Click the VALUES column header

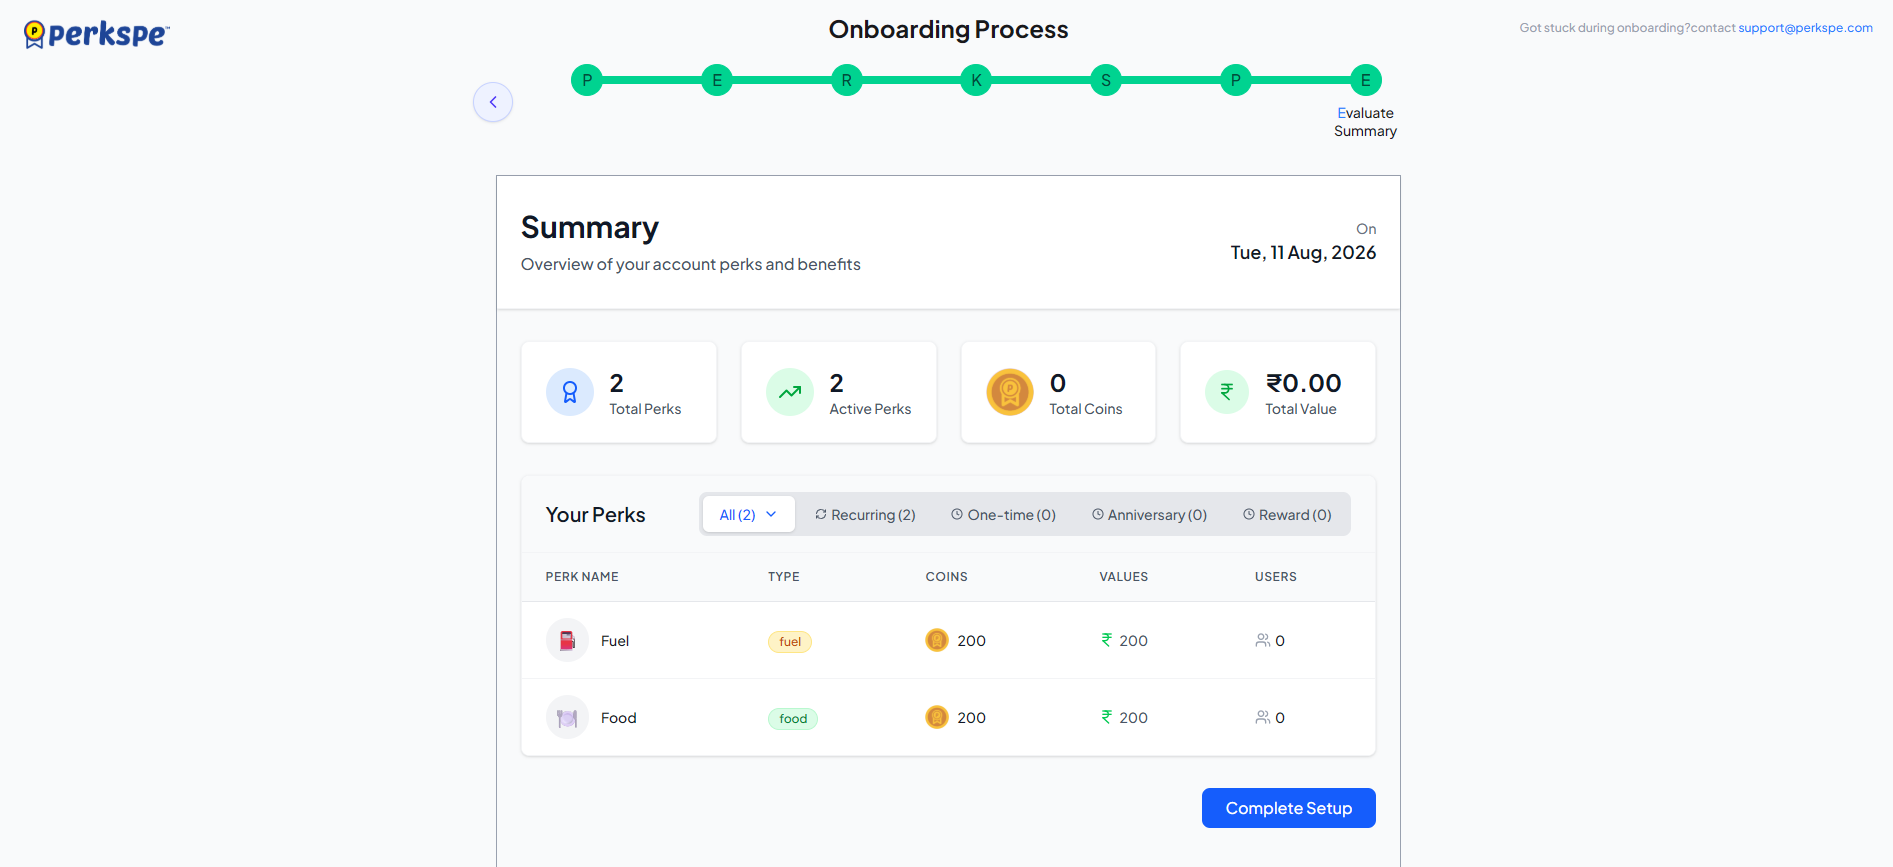1124,577
